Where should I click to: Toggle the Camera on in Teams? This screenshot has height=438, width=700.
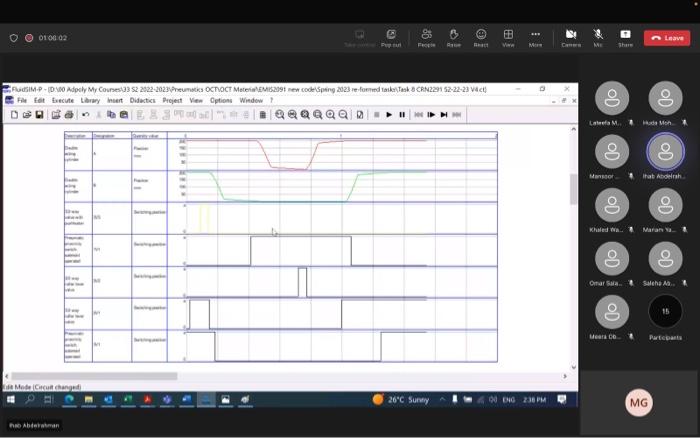571,38
